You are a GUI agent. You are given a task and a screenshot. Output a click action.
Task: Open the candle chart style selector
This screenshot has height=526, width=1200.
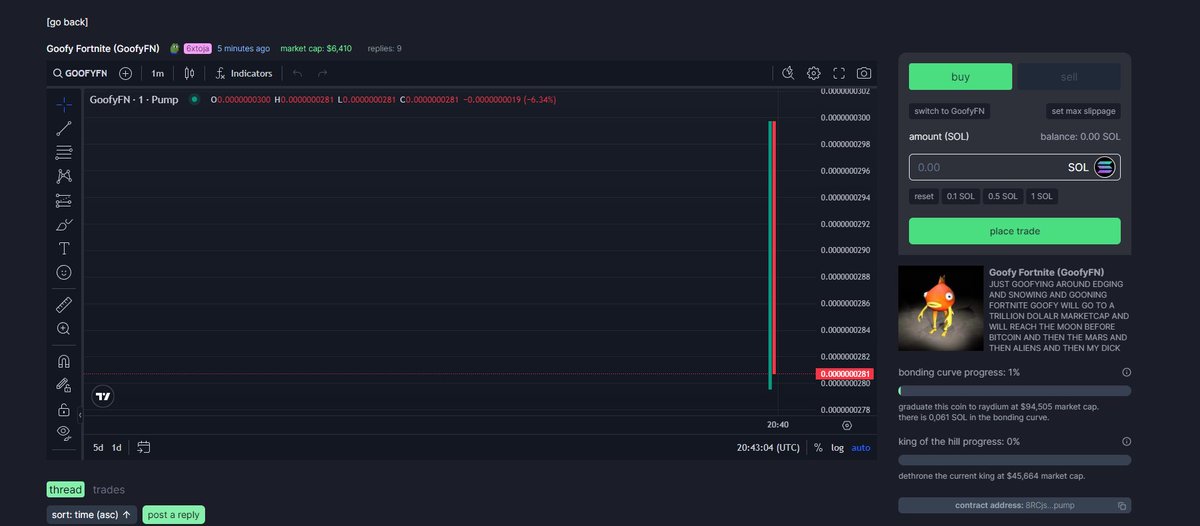pyautogui.click(x=188, y=73)
